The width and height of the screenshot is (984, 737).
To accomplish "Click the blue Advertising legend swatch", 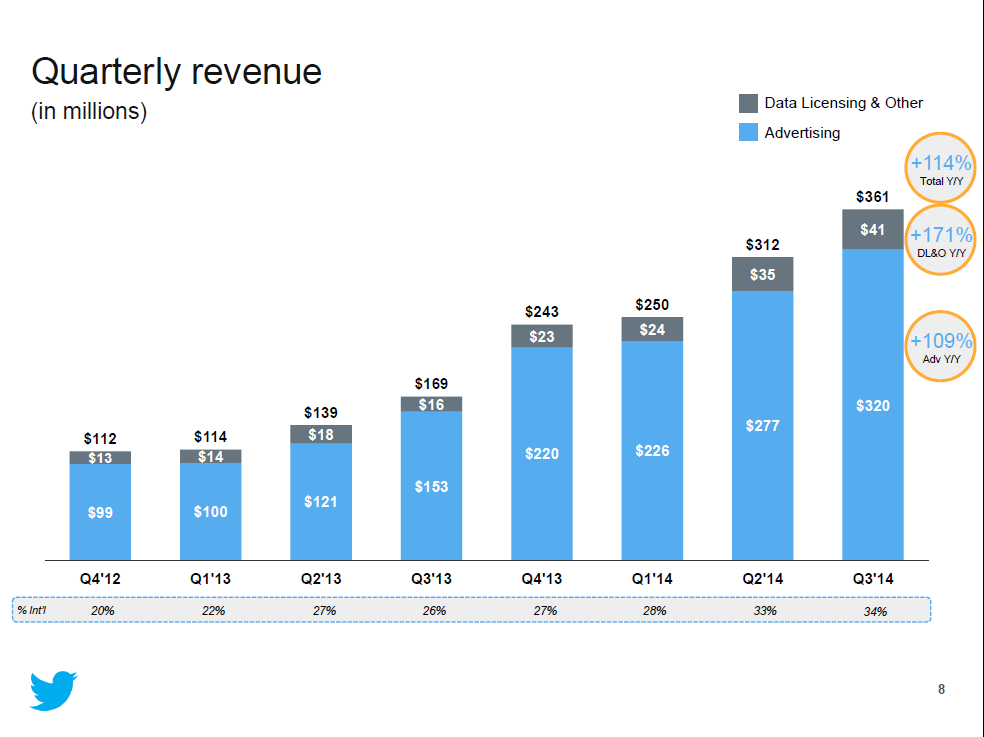I will click(748, 132).
